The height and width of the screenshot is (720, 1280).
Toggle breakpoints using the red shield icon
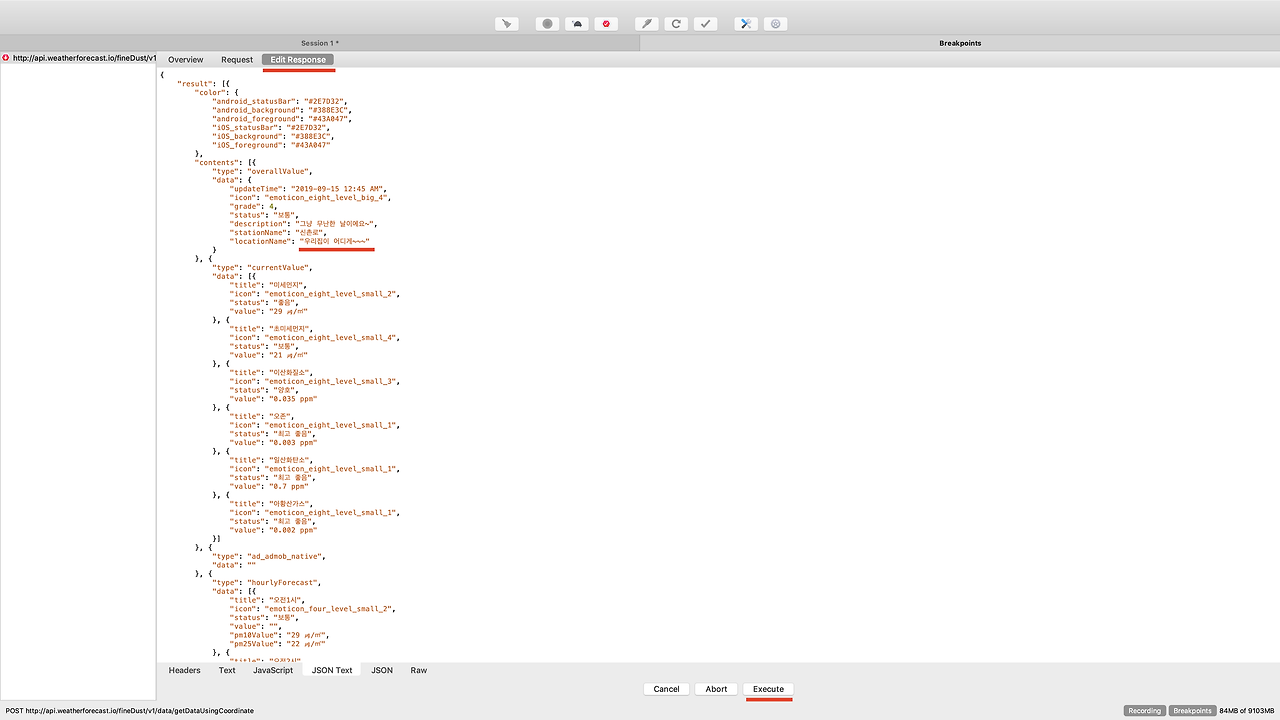click(x=606, y=23)
